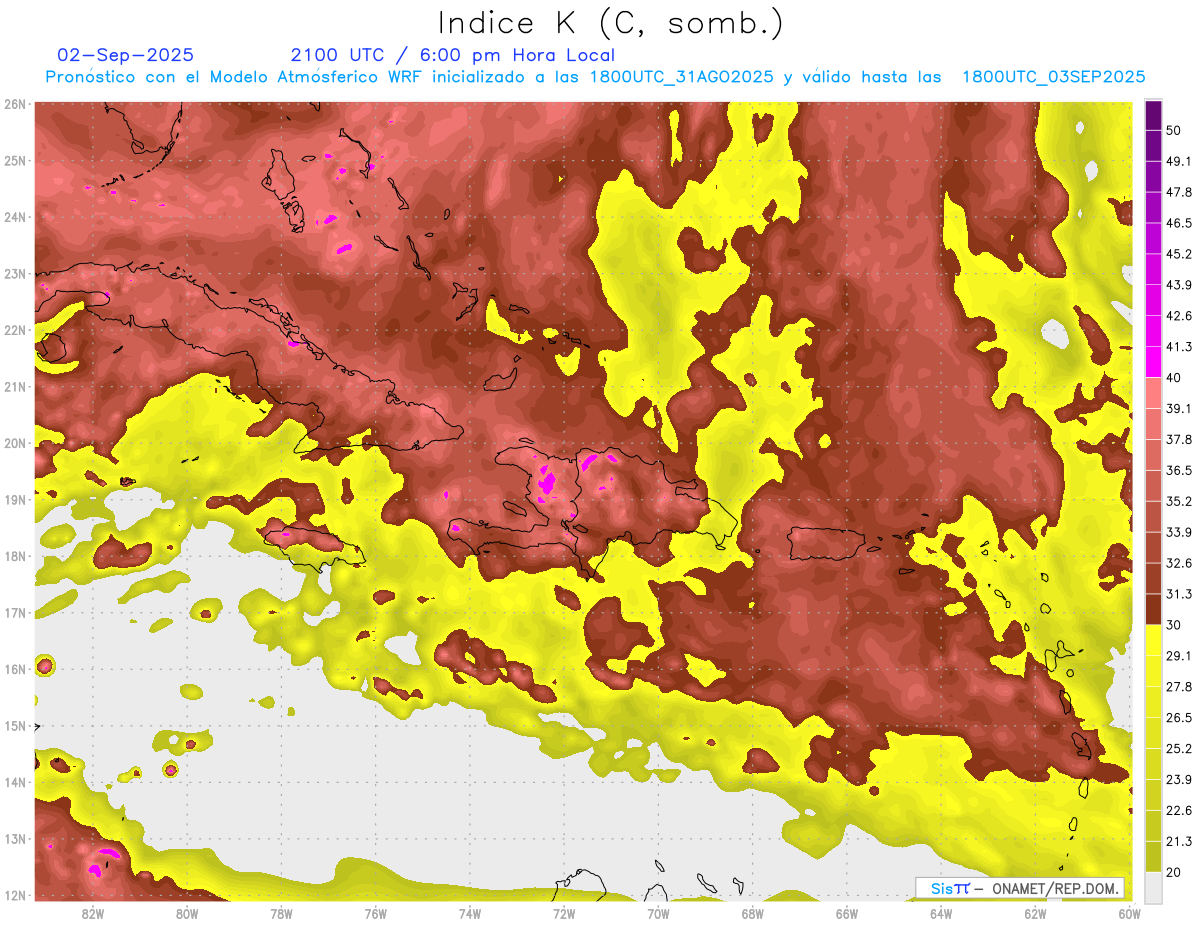Click the longitude label "60W"
Image resolution: width=1200 pixels, height=927 pixels.
(x=1129, y=914)
